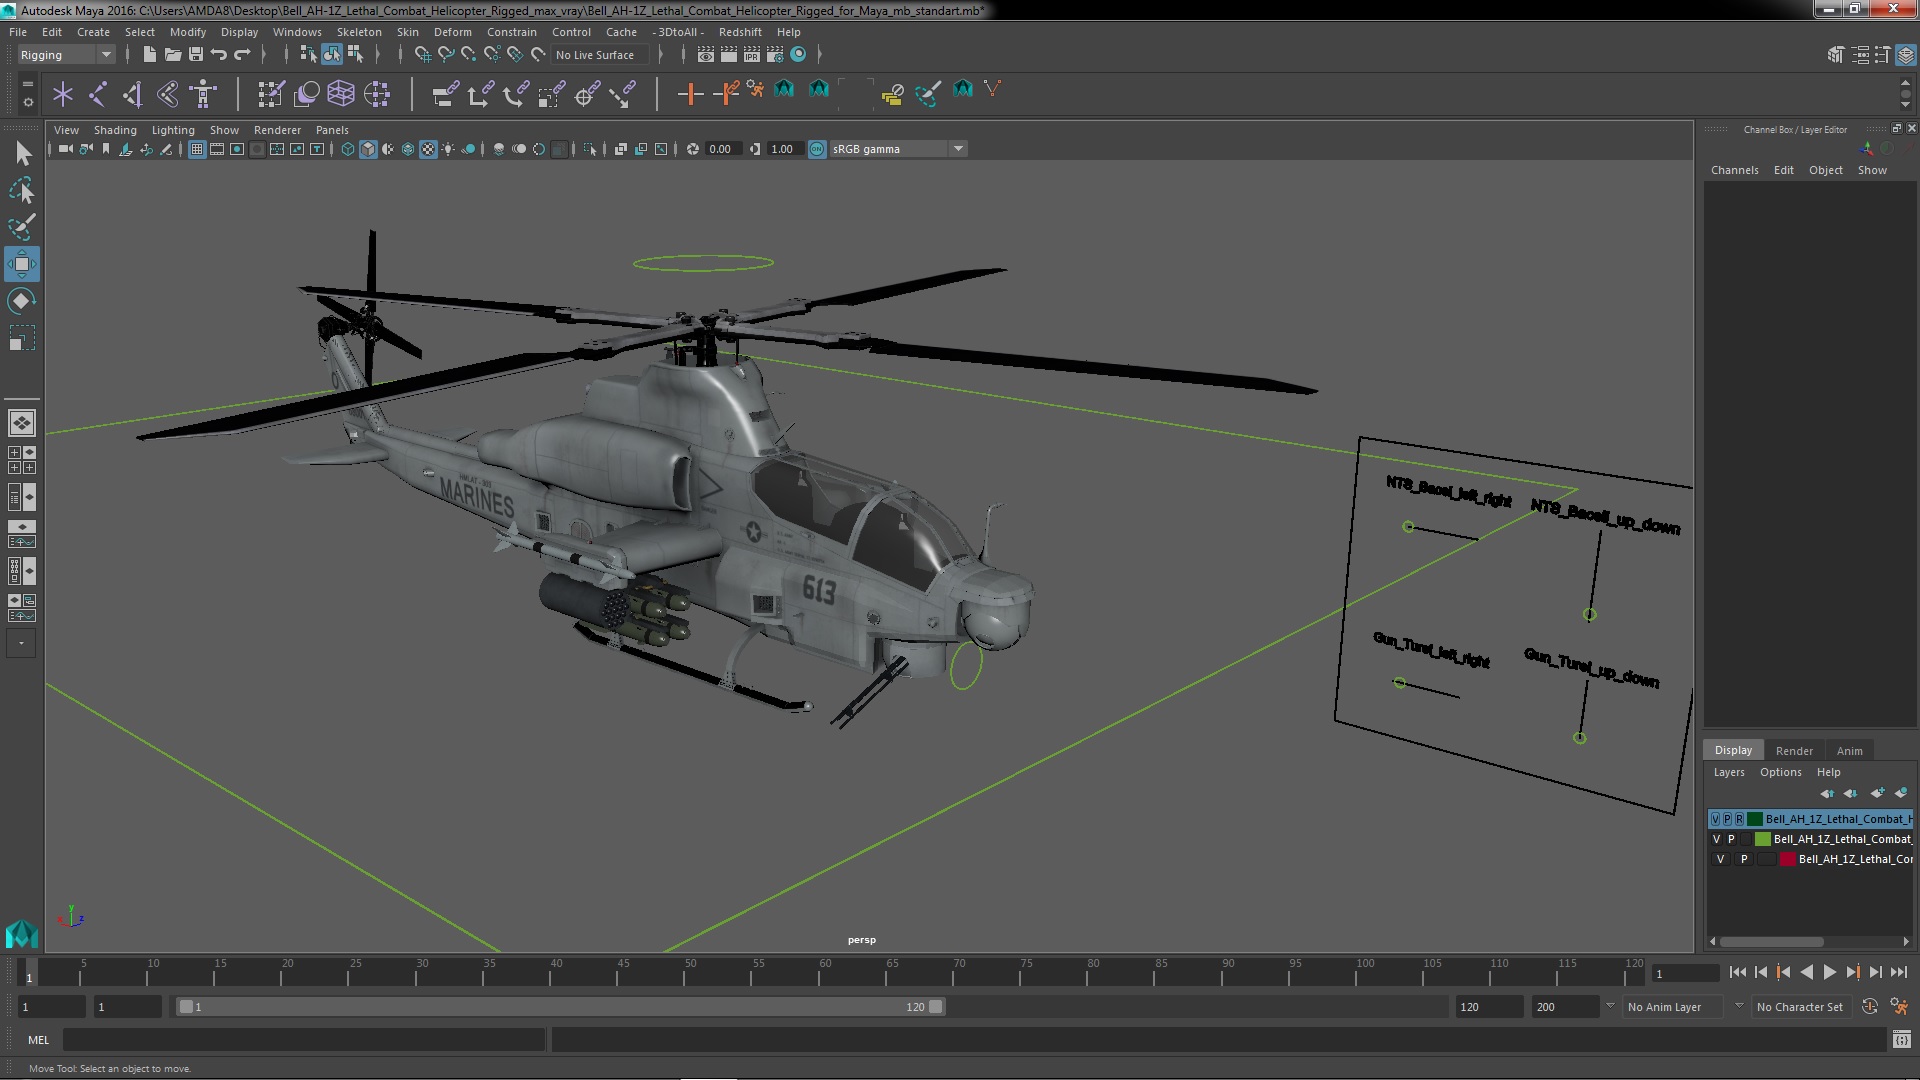The height and width of the screenshot is (1080, 1920).
Task: Select the Move tool in toolbox
Action: pos(21,264)
